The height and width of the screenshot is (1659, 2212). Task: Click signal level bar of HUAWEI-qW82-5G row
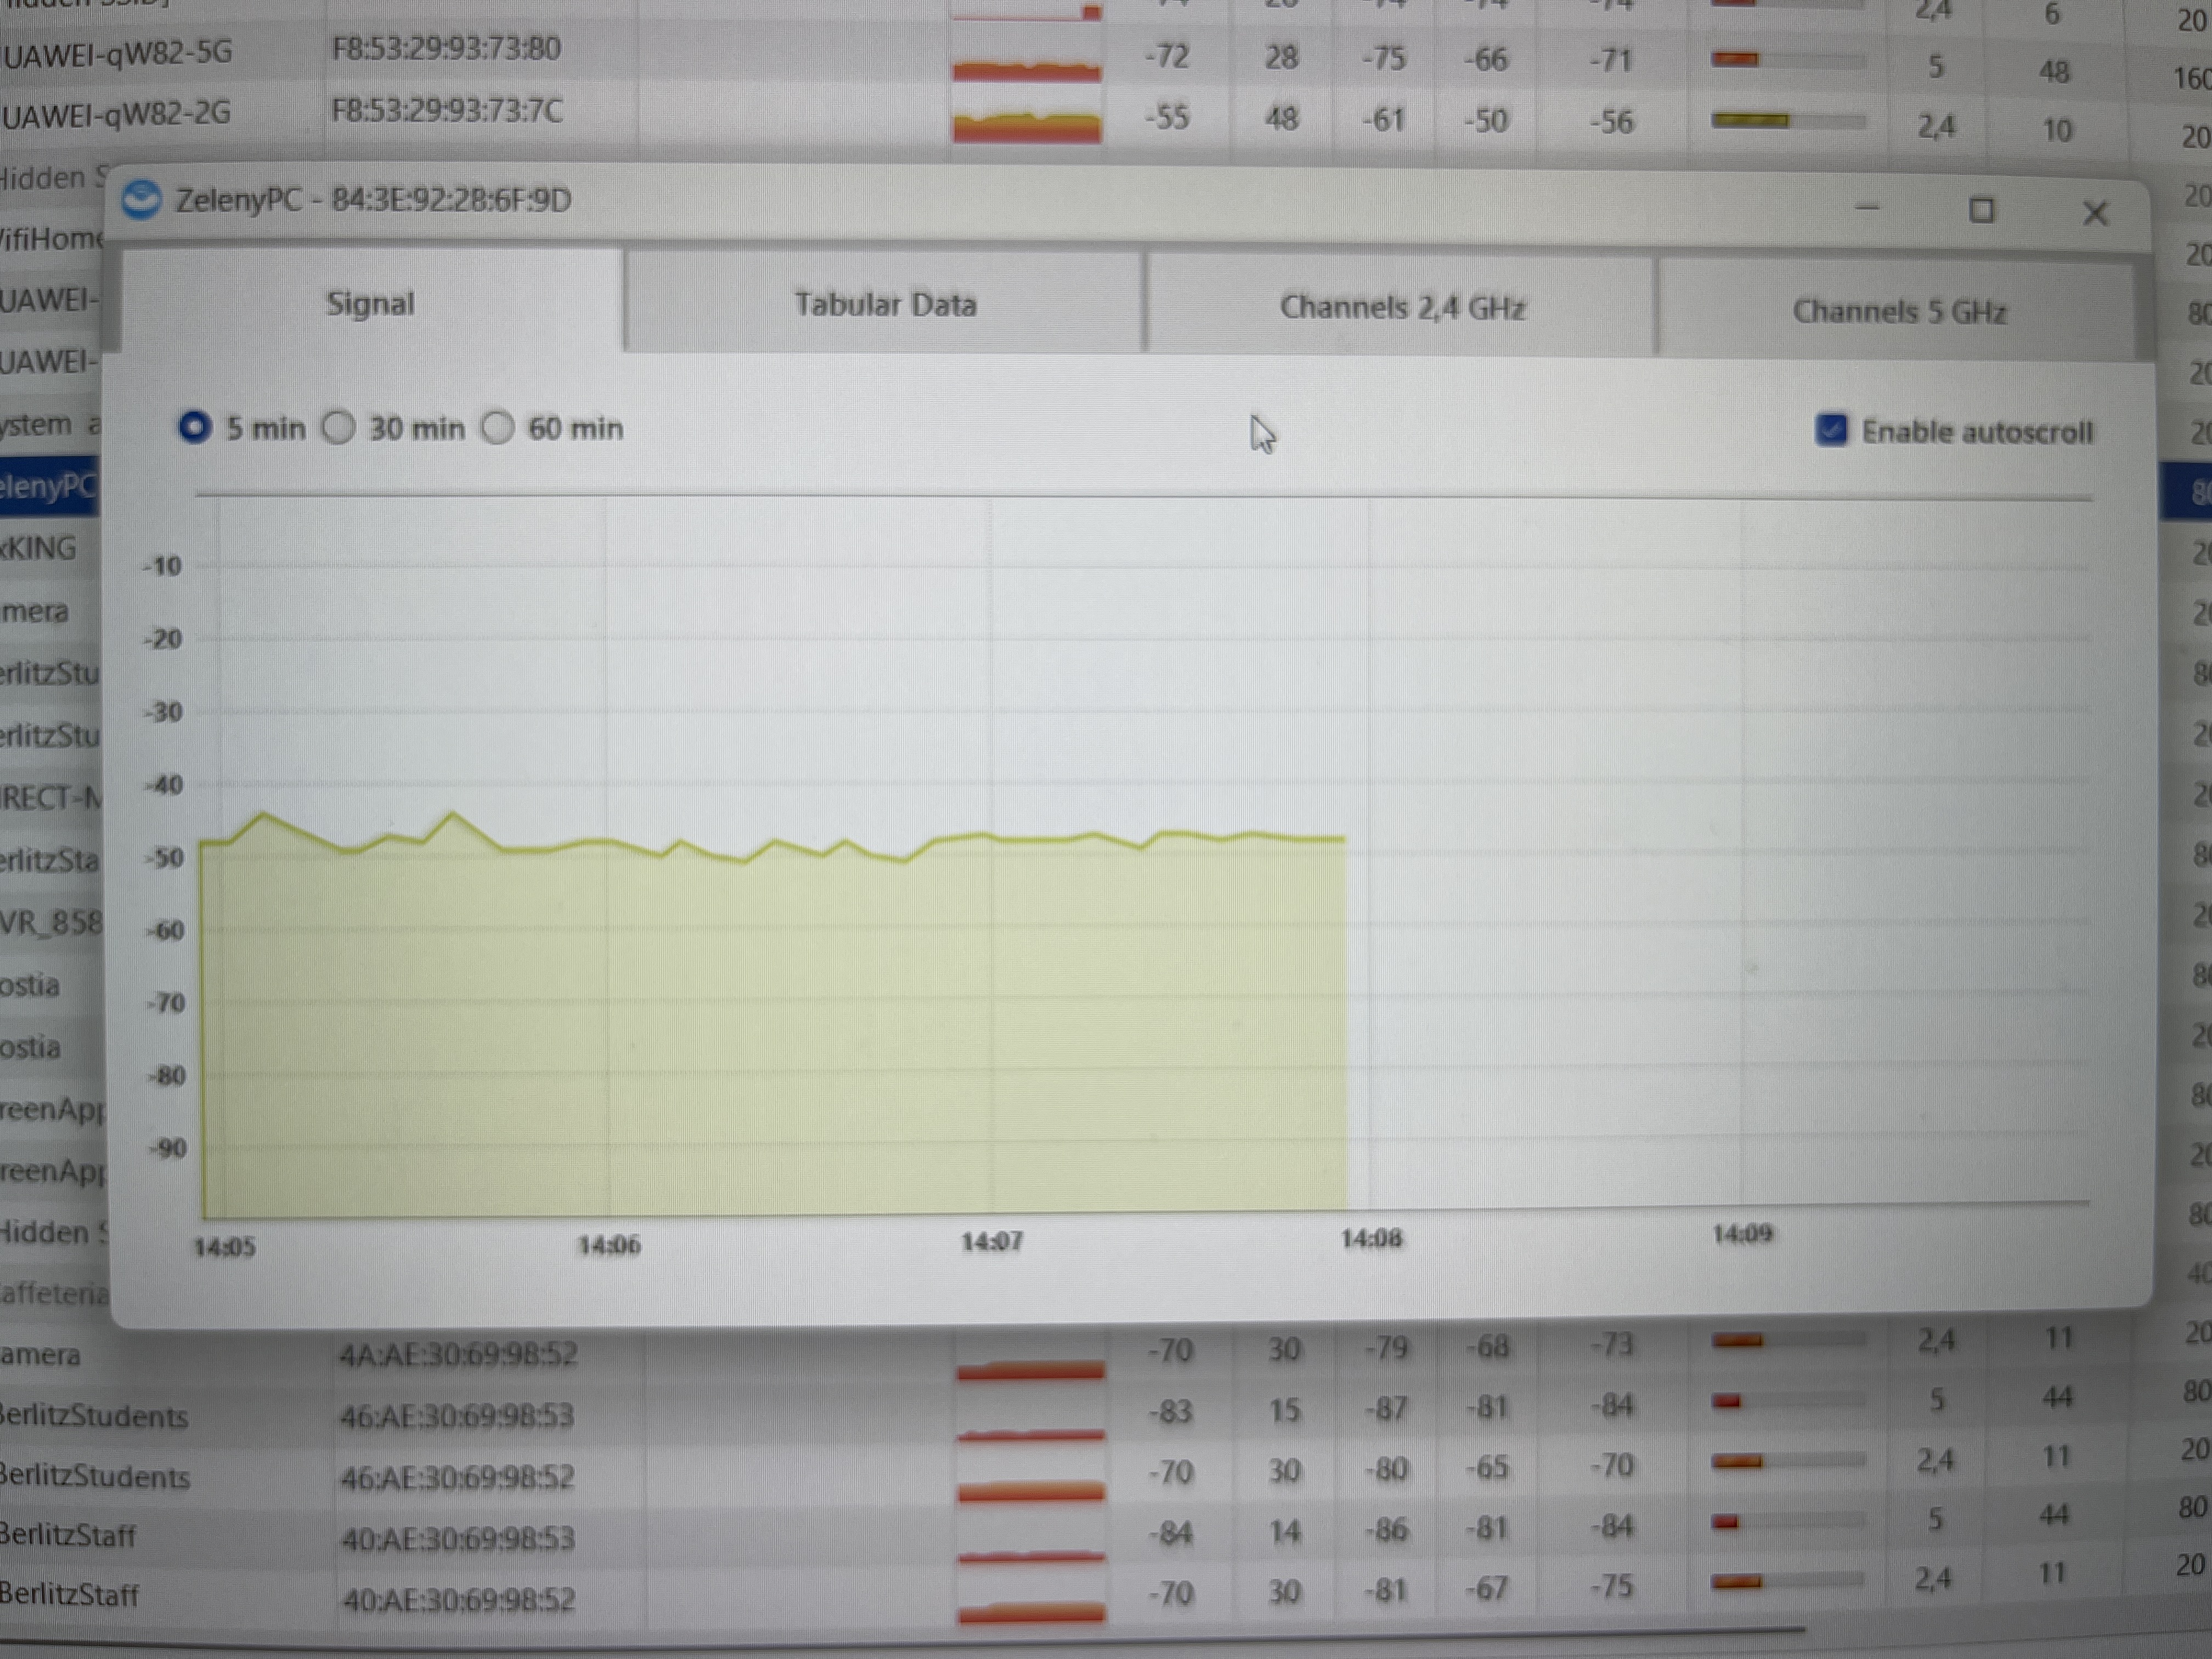tap(1788, 60)
